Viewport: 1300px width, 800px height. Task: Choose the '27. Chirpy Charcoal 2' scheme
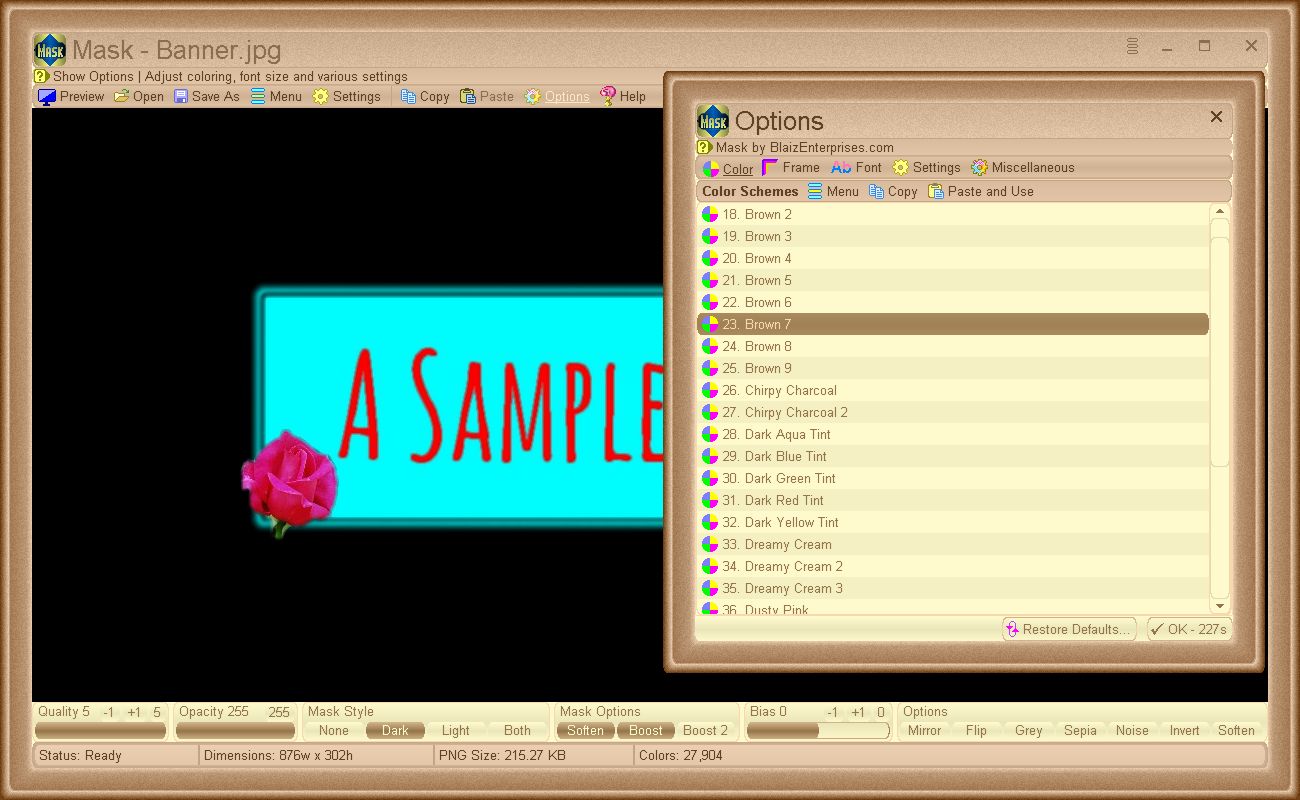coord(953,412)
